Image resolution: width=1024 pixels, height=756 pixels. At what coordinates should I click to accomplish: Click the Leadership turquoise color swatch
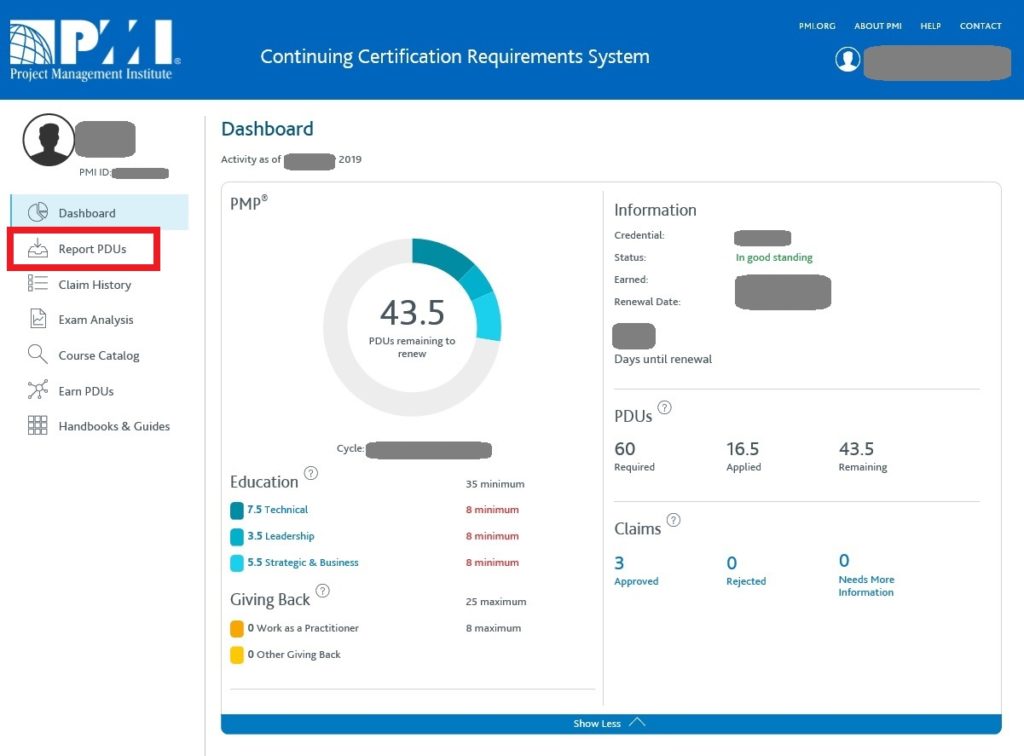[x=236, y=537]
